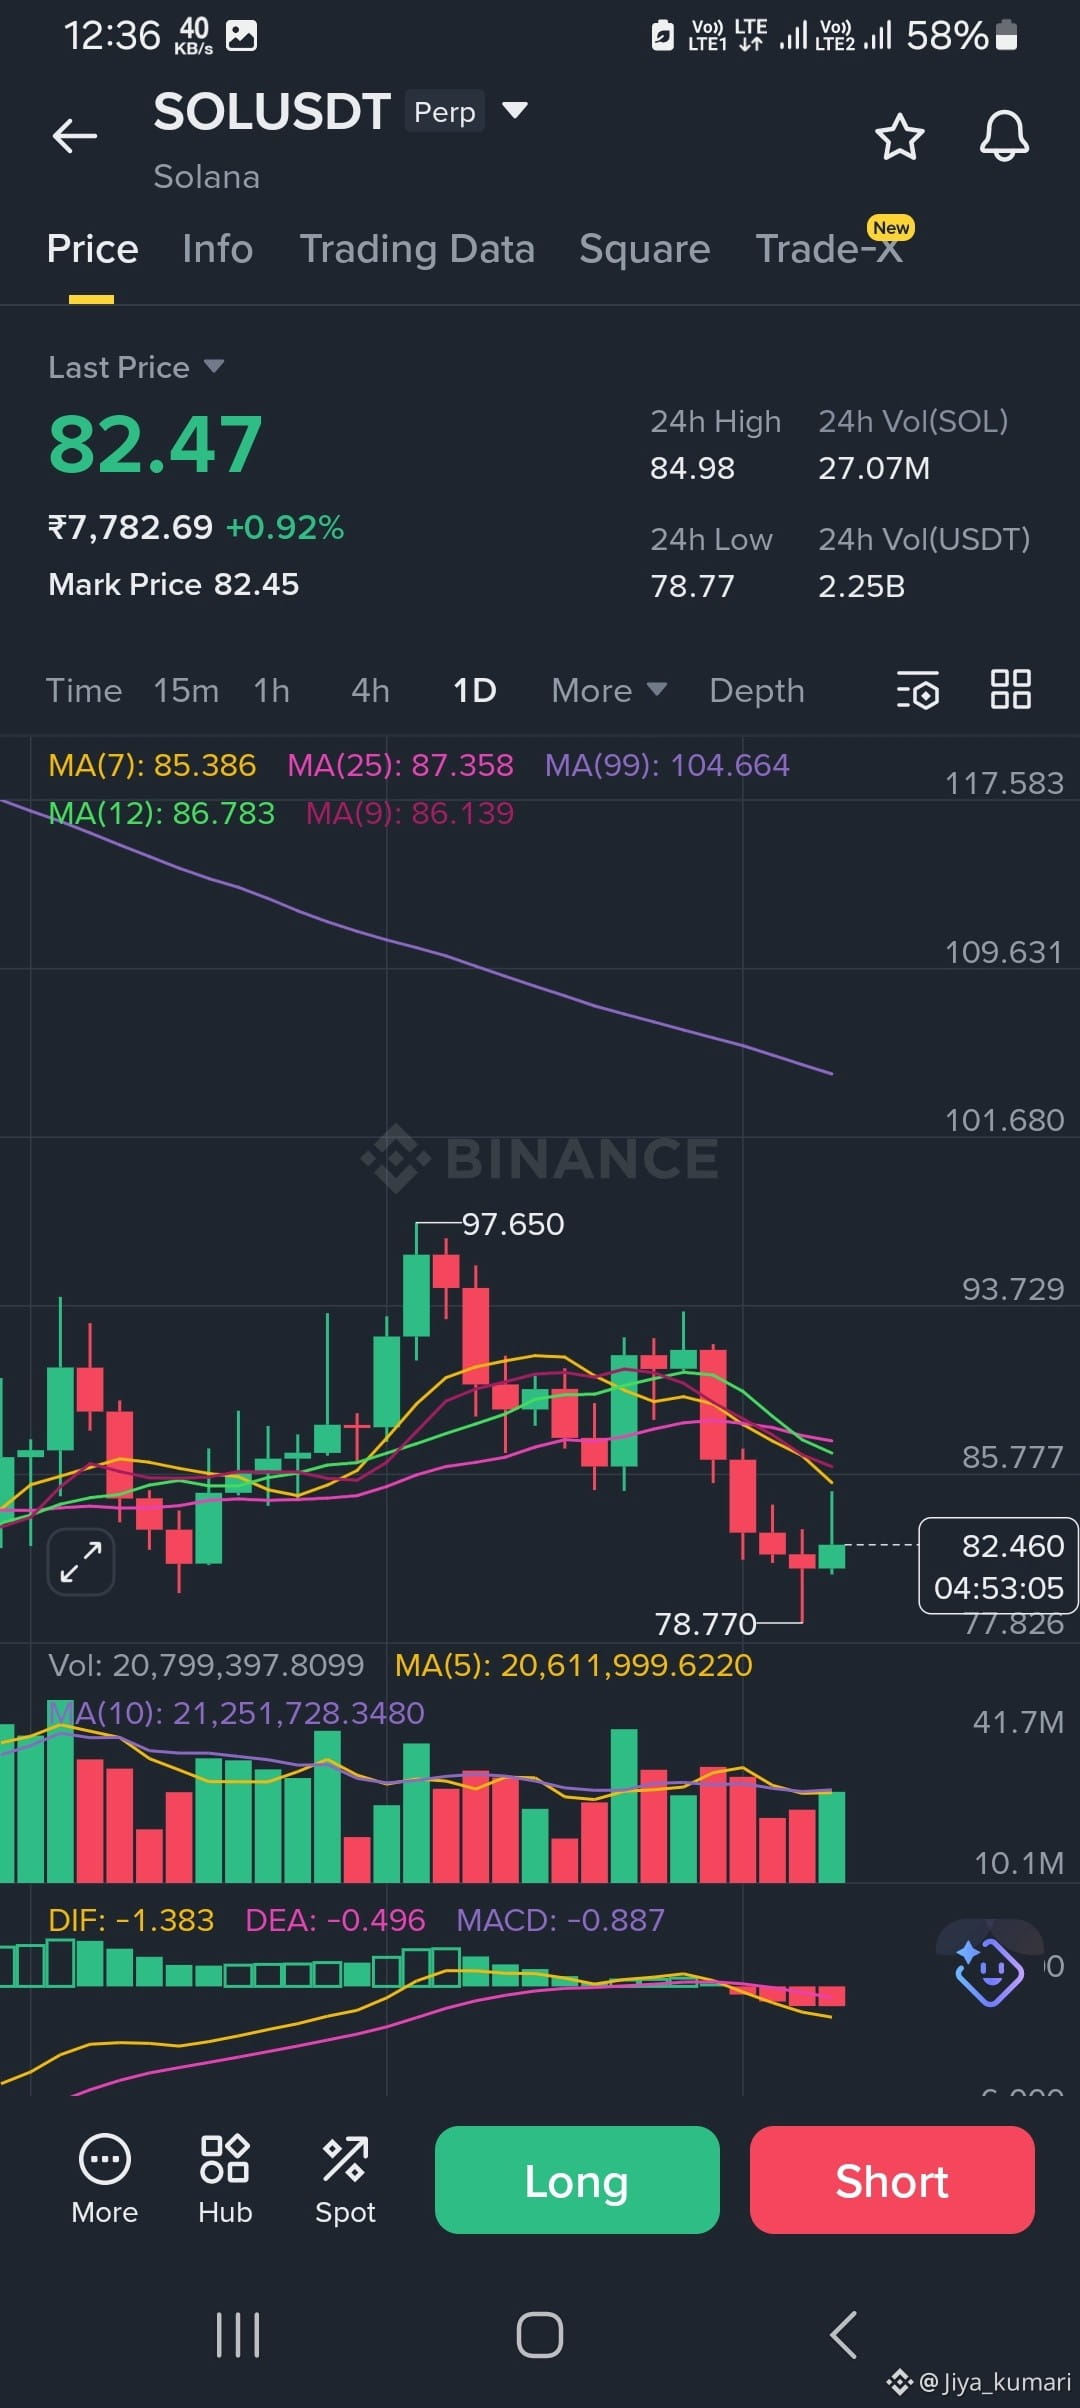Image resolution: width=1080 pixels, height=2408 pixels.
Task: Select the 1D timeframe
Action: pyautogui.click(x=474, y=690)
